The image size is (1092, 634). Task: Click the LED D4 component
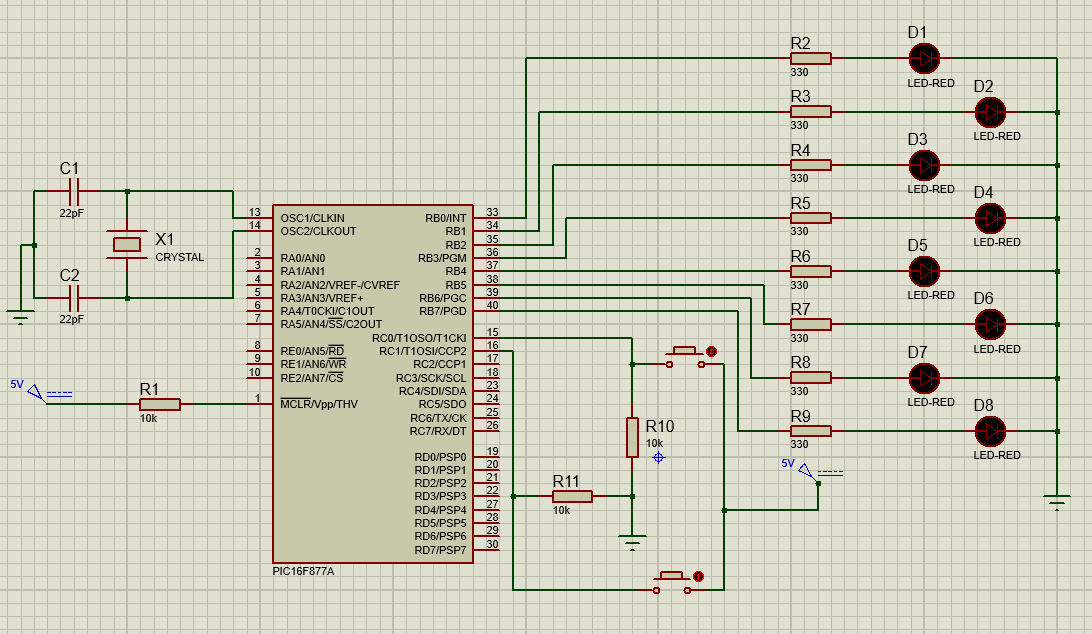990,218
